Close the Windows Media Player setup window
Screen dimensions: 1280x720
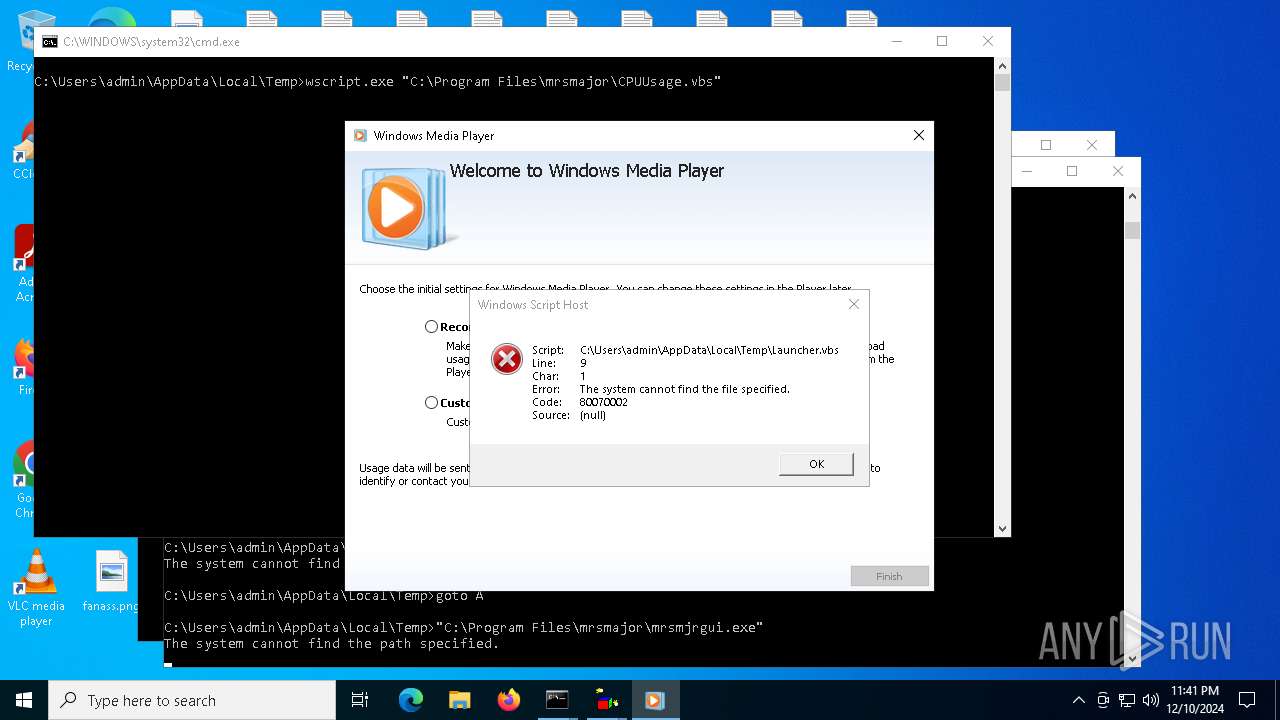pos(918,135)
